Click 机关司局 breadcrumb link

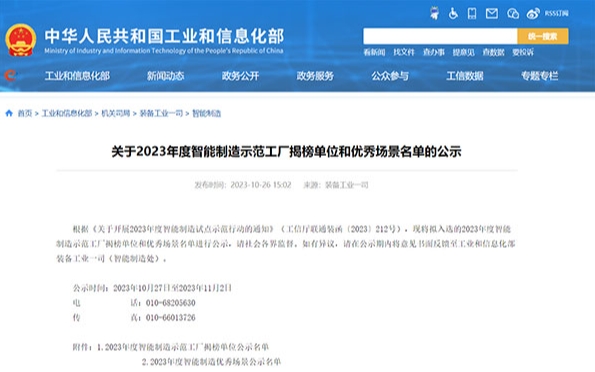[116, 113]
